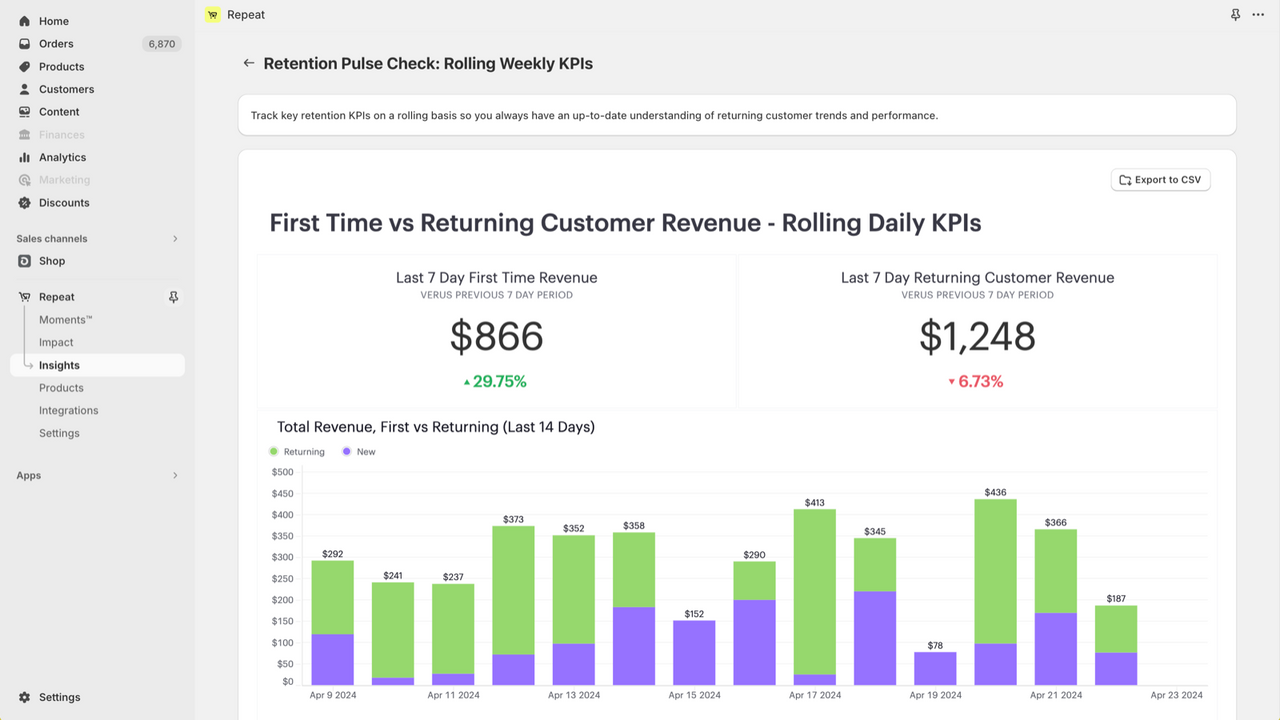
Task: Open the Analytics page link
Action: [x=62, y=157]
